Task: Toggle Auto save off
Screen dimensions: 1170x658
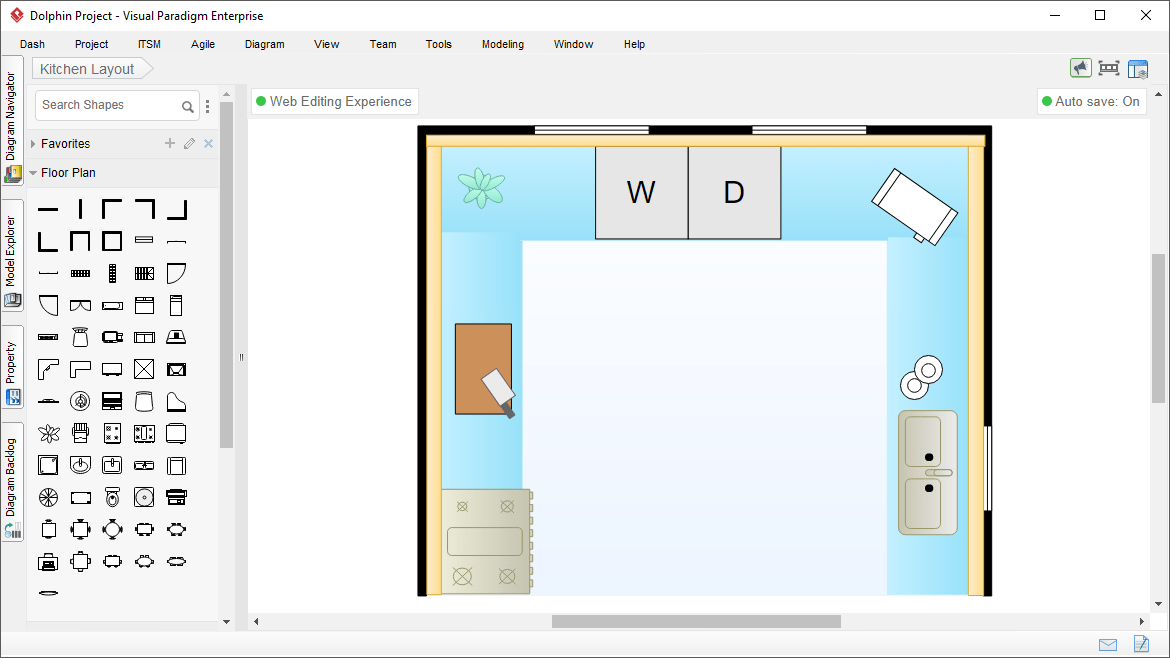Action: click(1091, 101)
